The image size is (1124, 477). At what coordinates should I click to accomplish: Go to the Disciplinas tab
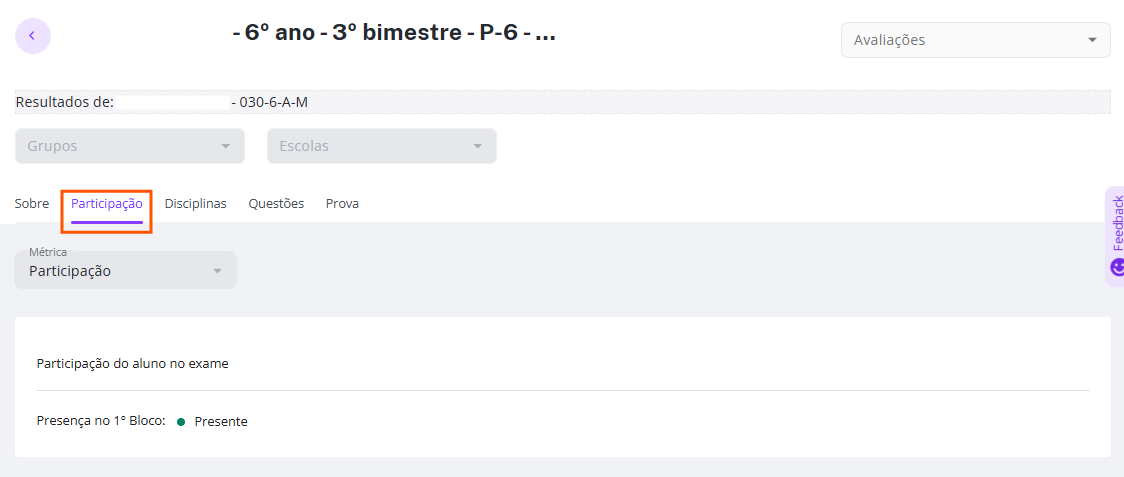coord(196,204)
